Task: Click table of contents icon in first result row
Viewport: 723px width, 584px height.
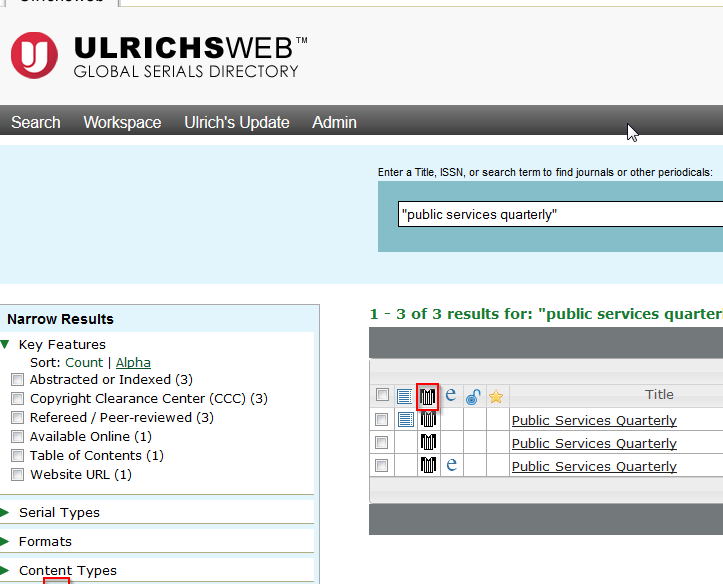Action: click(406, 419)
